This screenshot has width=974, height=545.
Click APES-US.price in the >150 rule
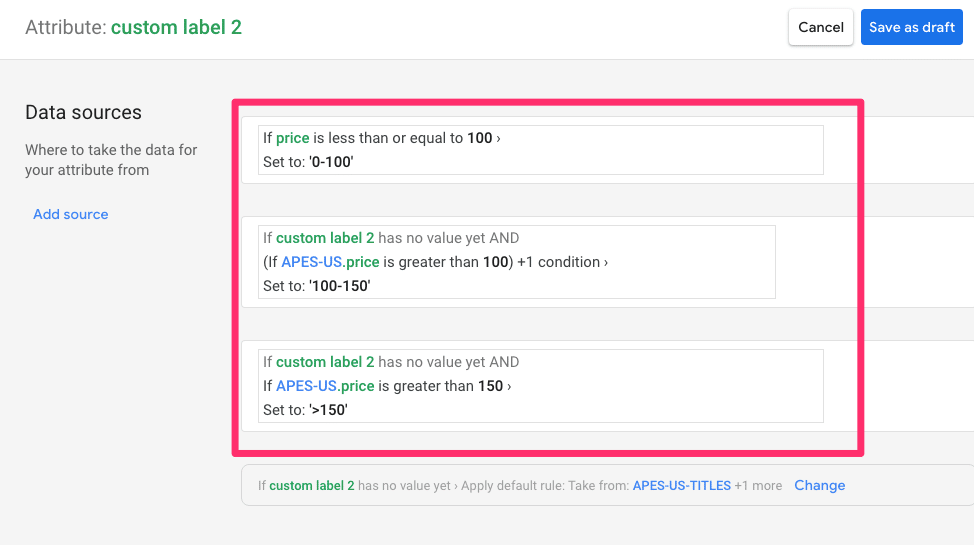point(325,386)
